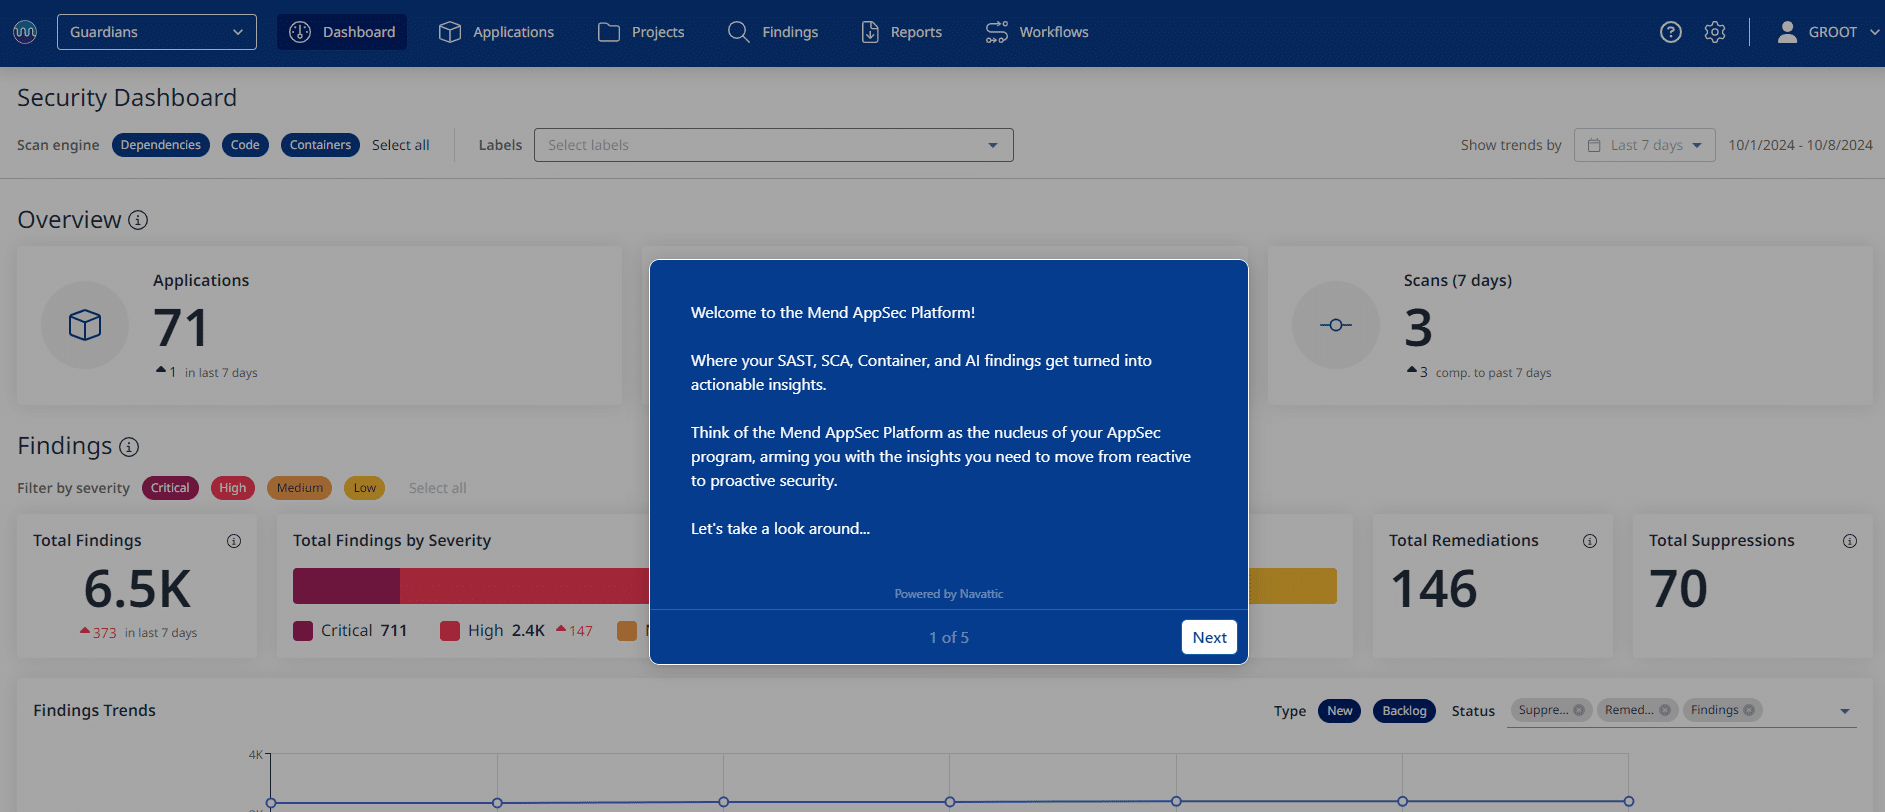Toggle the Code scan engine filter

245,145
